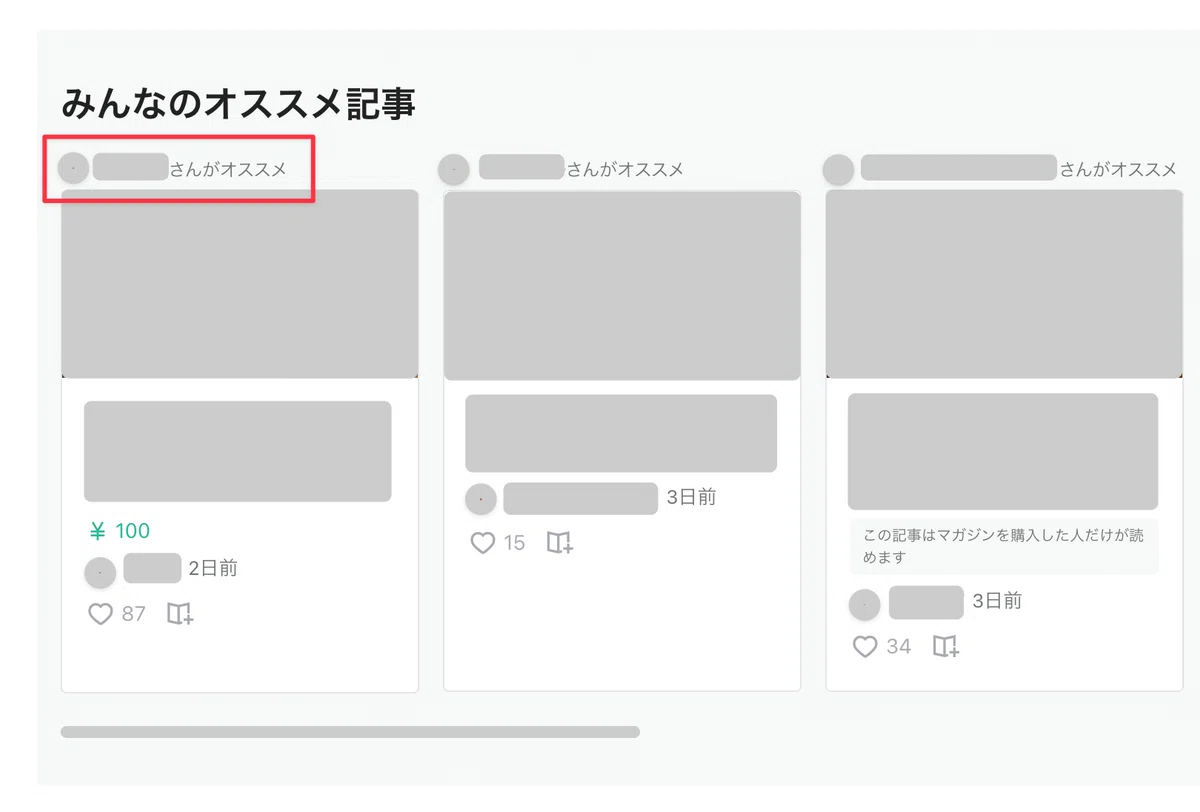Click the この記事はマガジンを購入した人だけが読めます notice

pos(1004,546)
